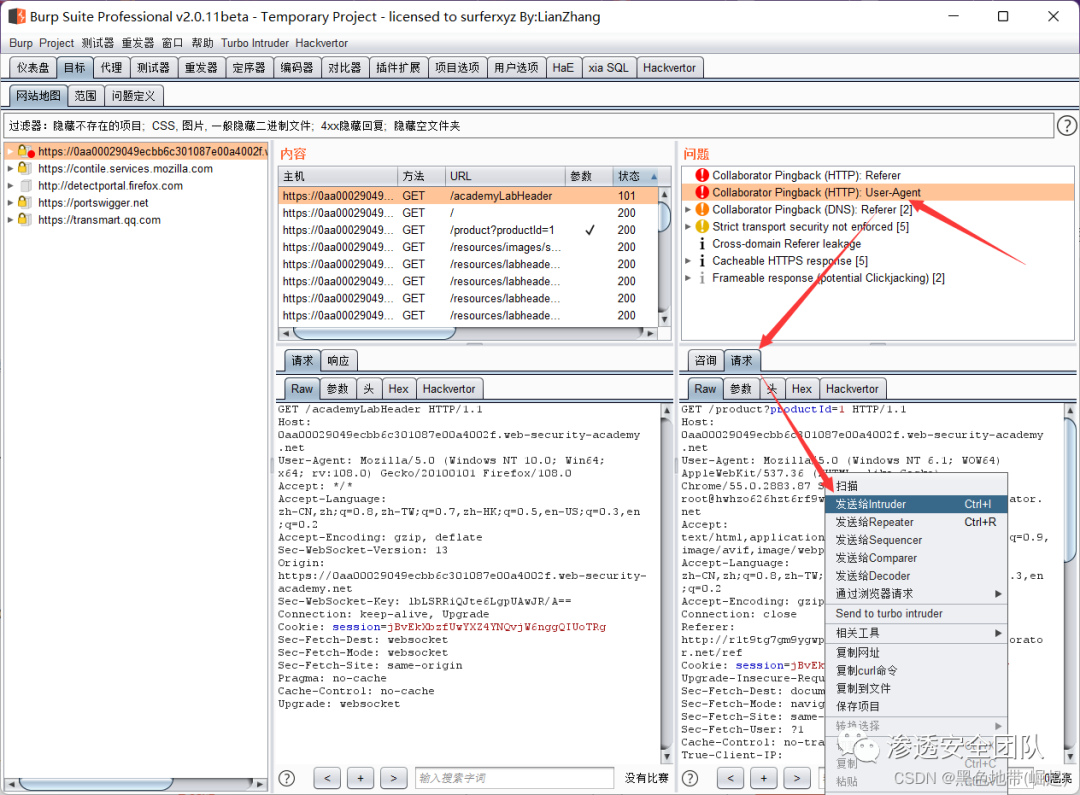This screenshot has width=1080, height=795.
Task: Expand Strict transport security issue group
Action: click(x=687, y=227)
